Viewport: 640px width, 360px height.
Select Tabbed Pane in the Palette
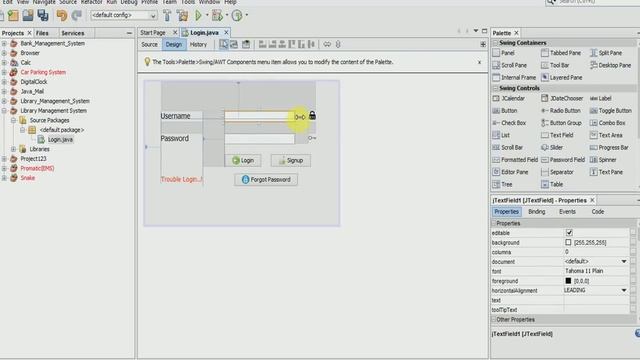click(561, 53)
